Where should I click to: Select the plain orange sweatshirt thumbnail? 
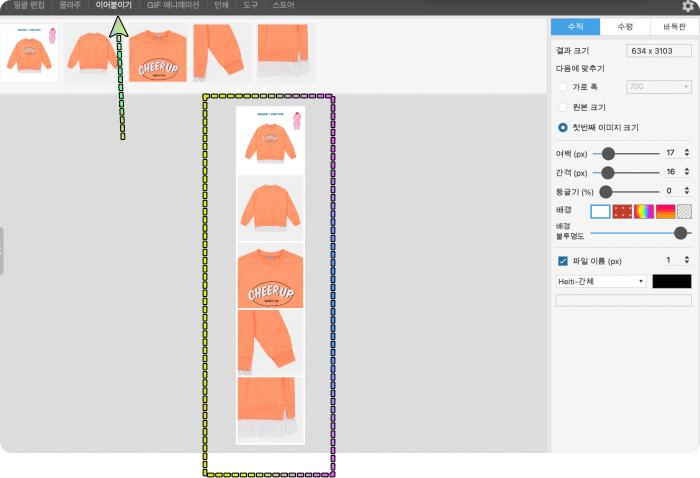coord(92,53)
